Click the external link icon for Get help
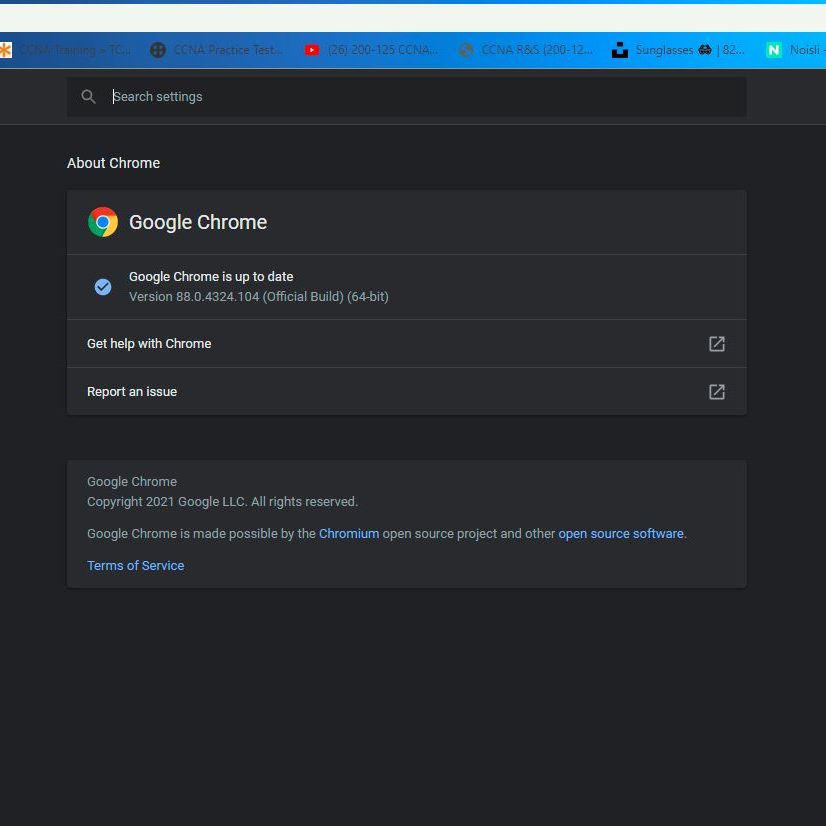Viewport: 826px width, 826px height. pyautogui.click(x=716, y=343)
